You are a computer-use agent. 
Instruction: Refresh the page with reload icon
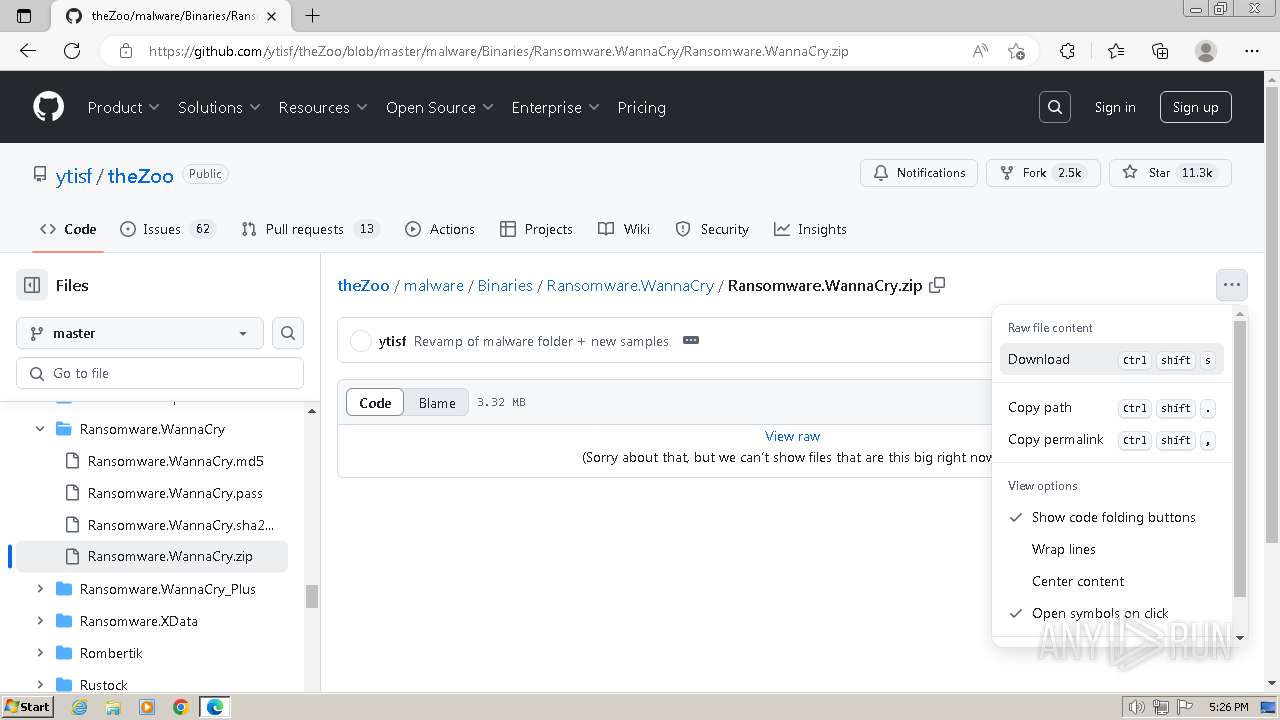coord(72,51)
